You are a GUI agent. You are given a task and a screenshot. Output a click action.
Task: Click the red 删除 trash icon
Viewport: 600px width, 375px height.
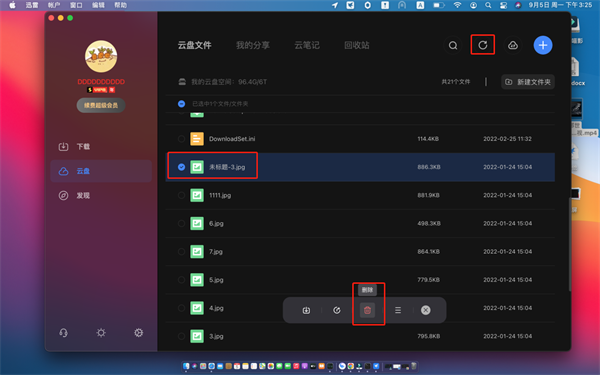tap(367, 310)
